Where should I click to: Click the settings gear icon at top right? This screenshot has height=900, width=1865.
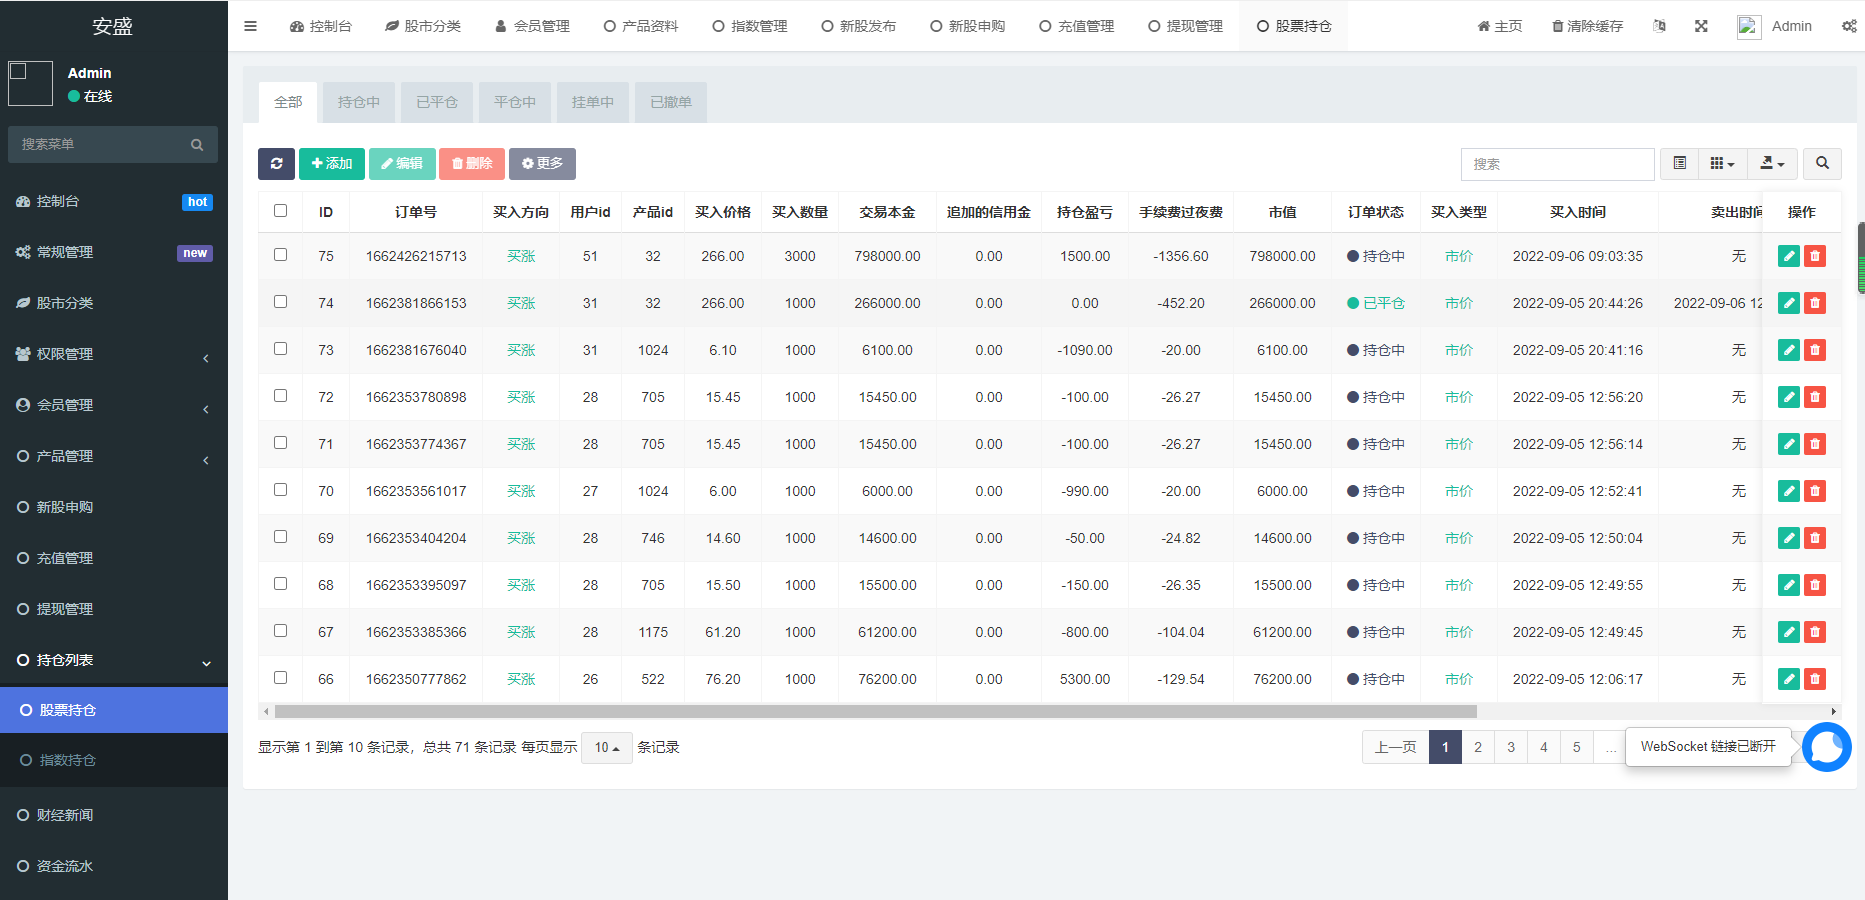tap(1849, 26)
